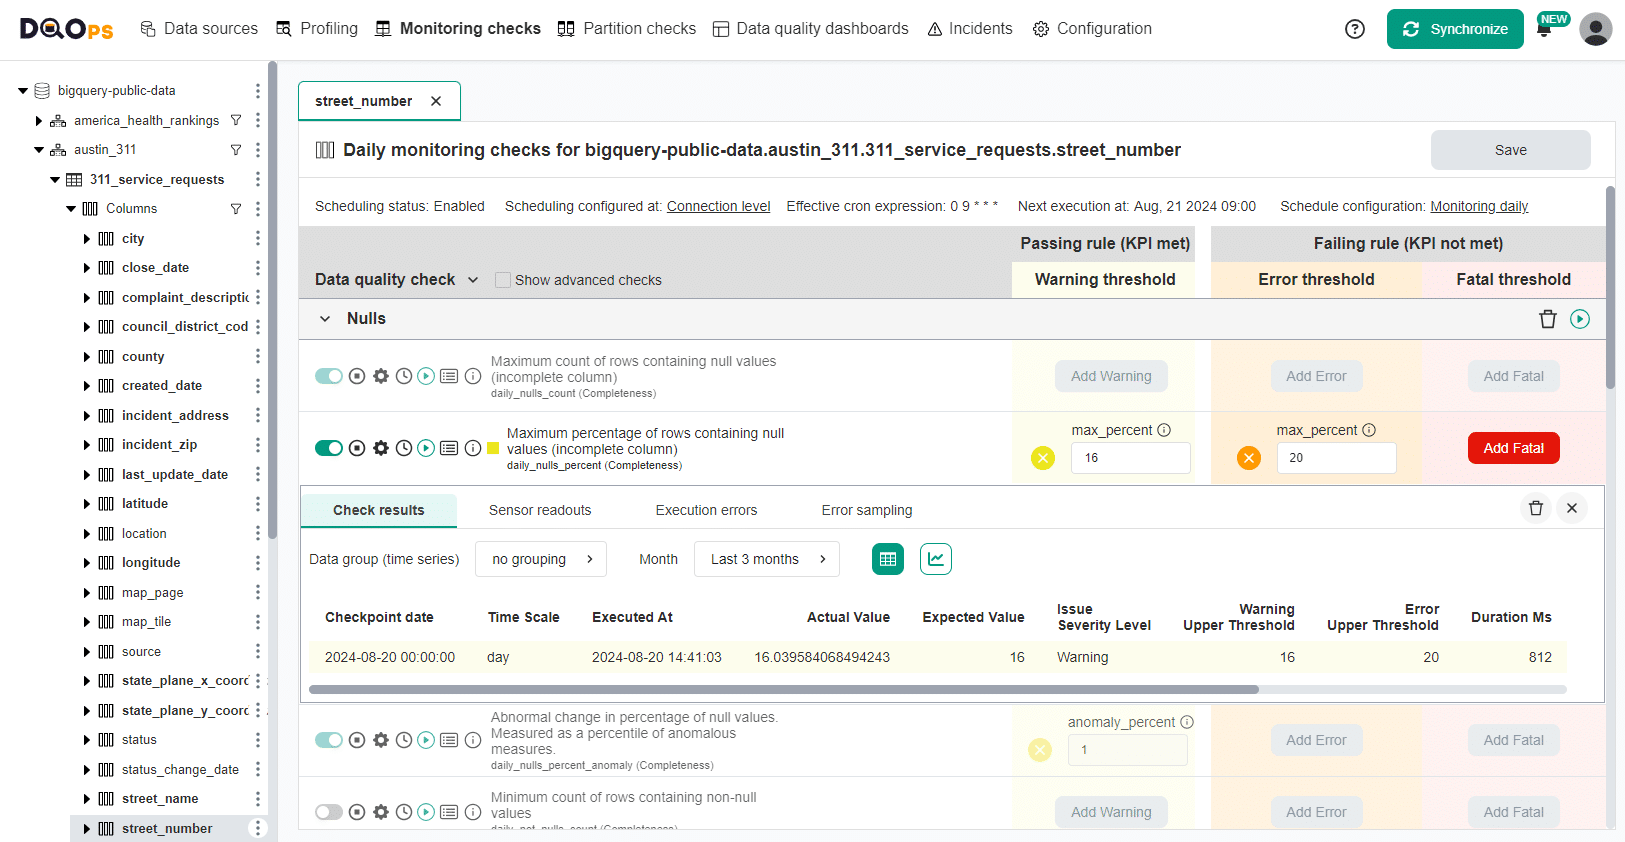Screen dimensions: 1625x842
Task: Open Data quality dashboards
Action: (x=811, y=29)
